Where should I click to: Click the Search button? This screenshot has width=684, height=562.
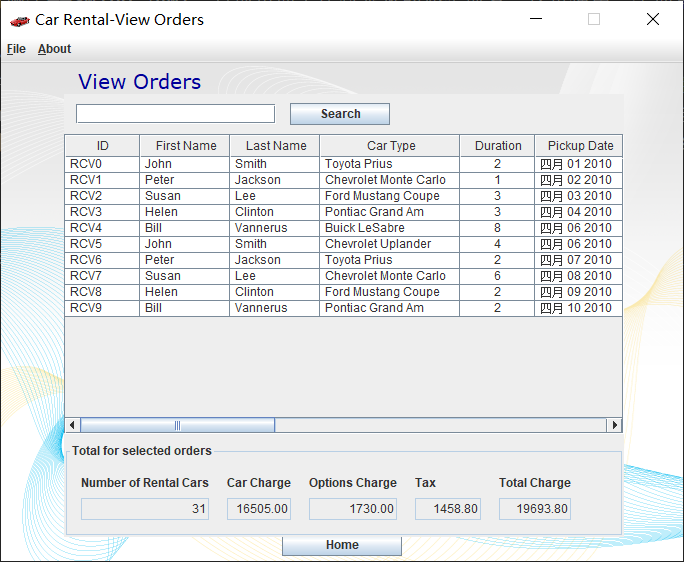[x=340, y=114]
